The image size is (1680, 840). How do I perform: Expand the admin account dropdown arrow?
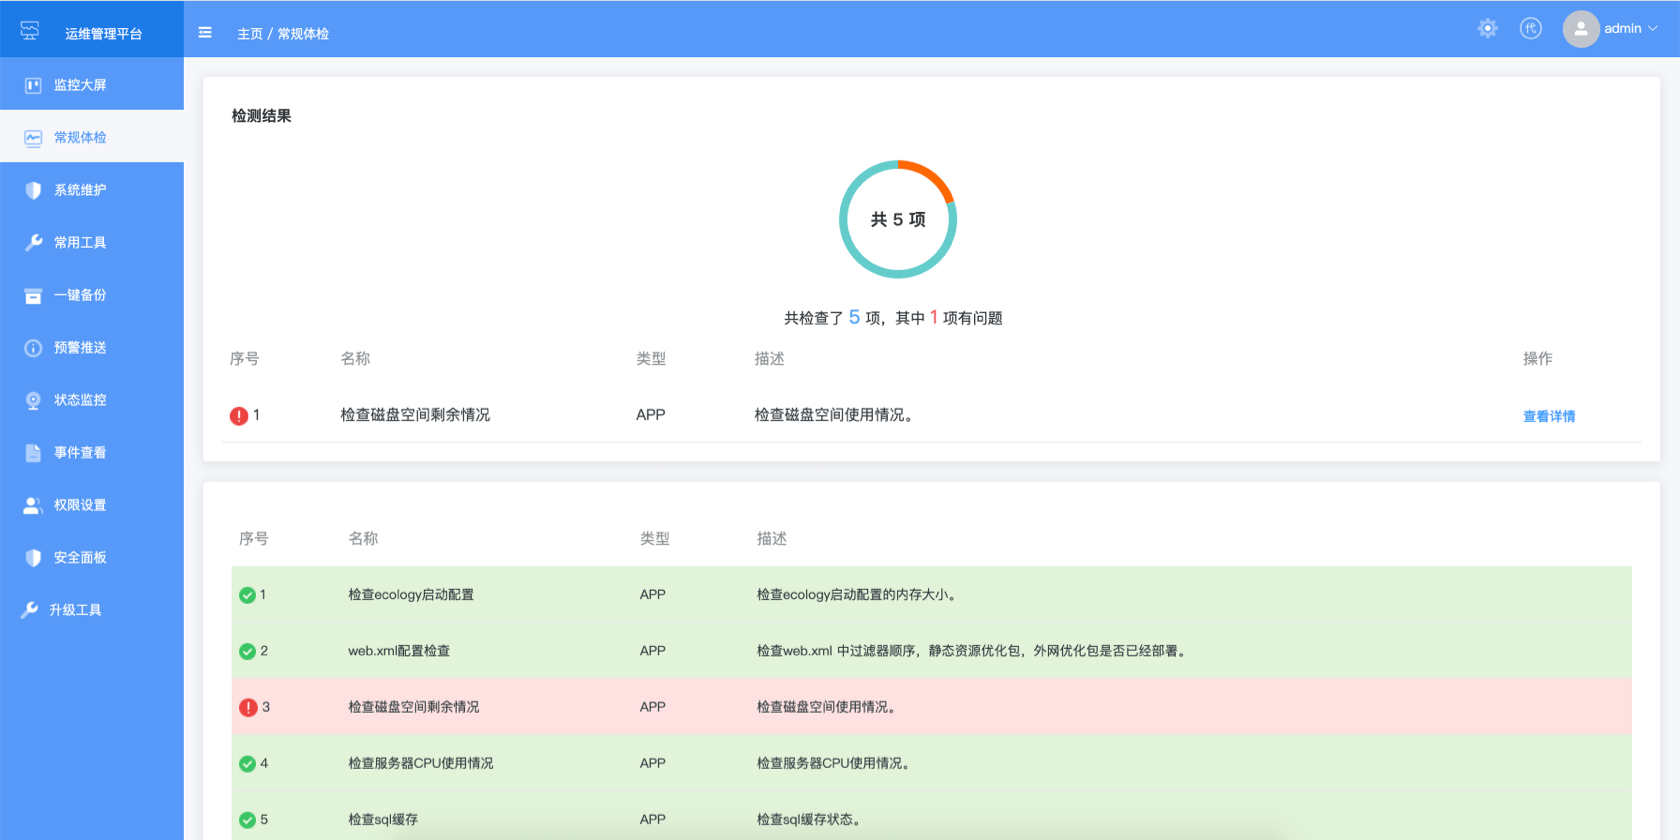pos(1653,29)
